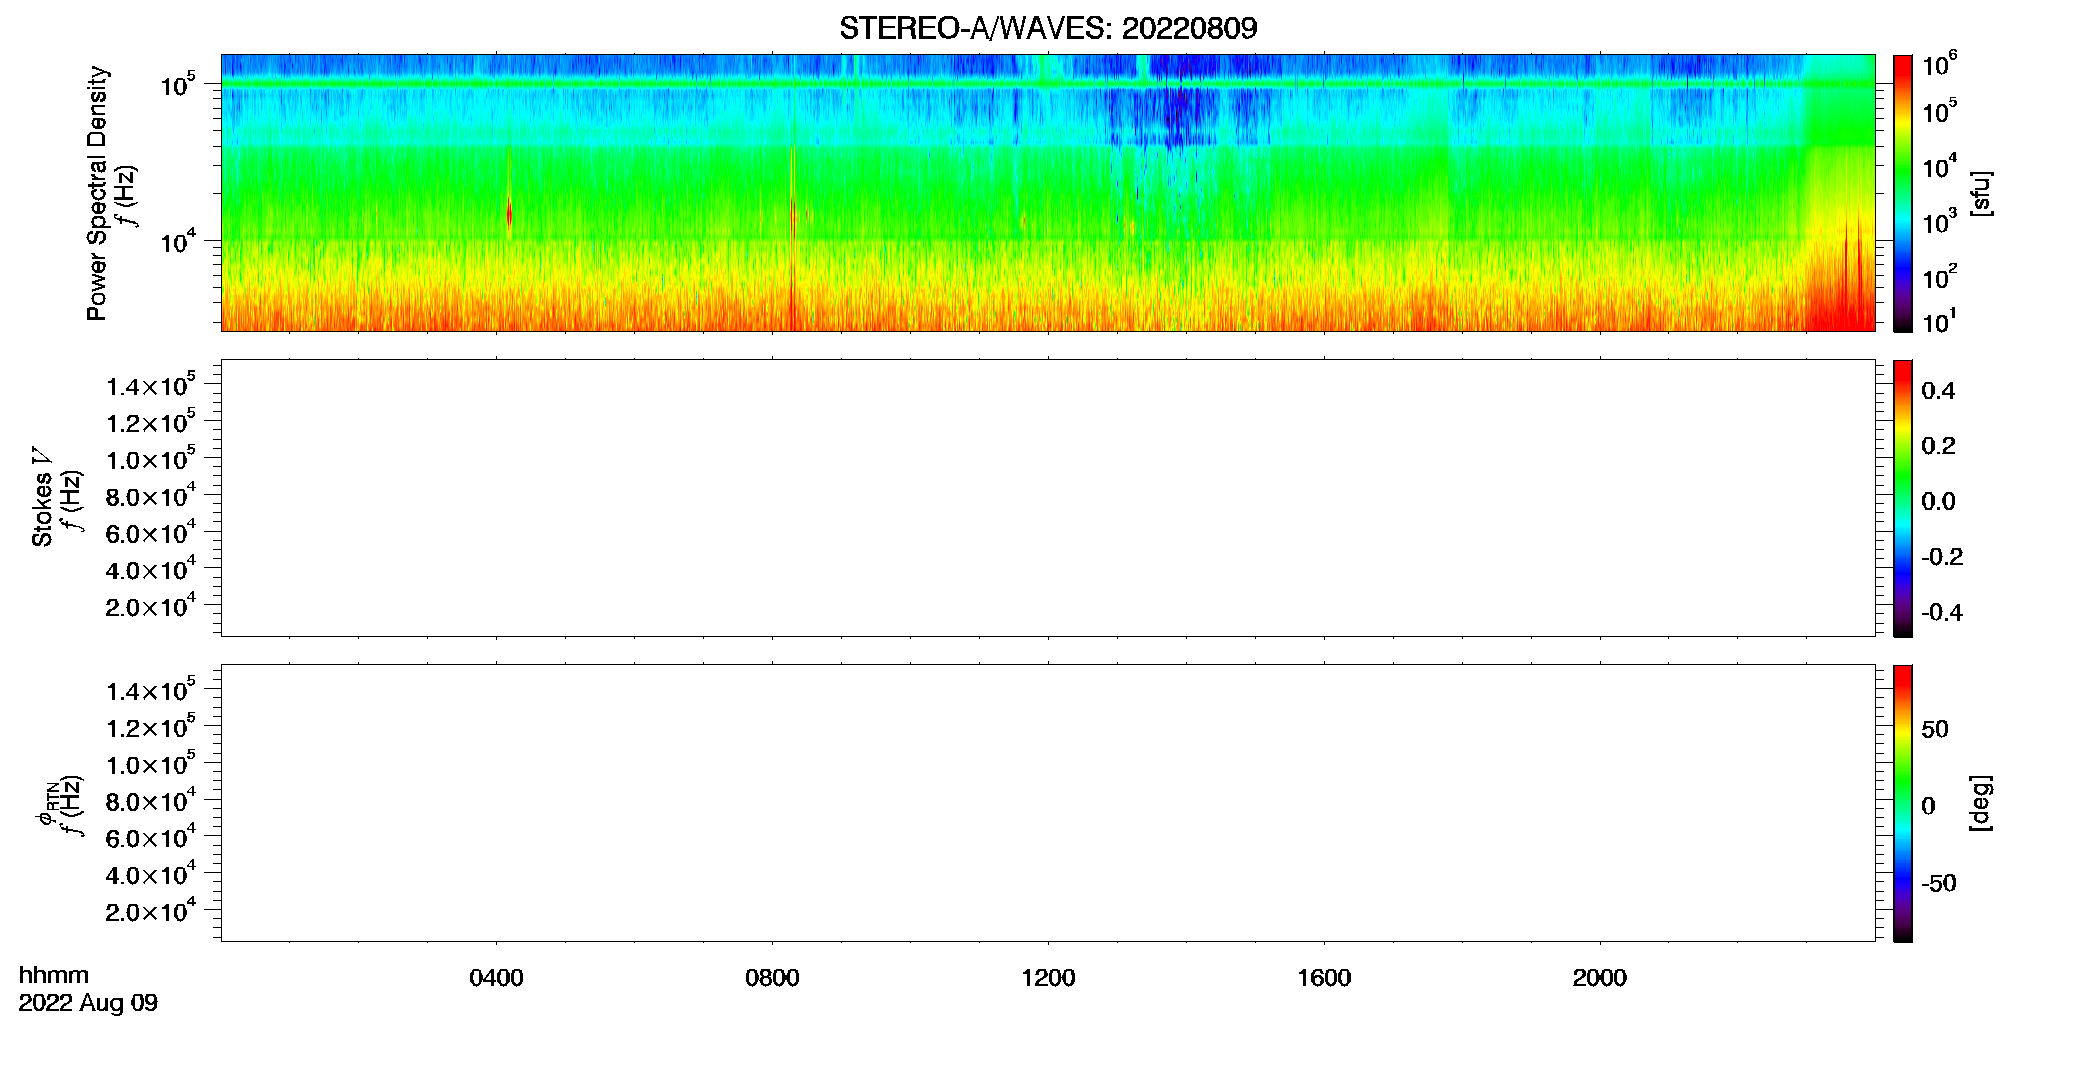Click the empty Stokes V plot panel
The image size is (2096, 1080).
[x=1048, y=498]
